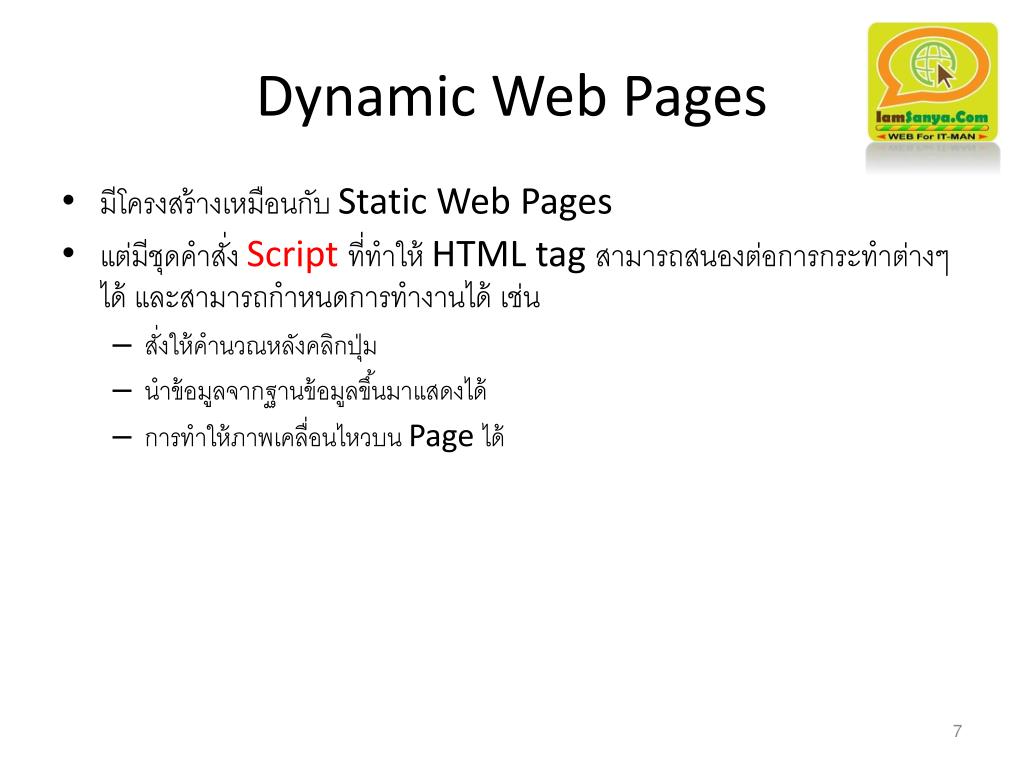Click 'WEB For IT-MAN' text in logo
This screenshot has height=768, width=1024.
(932, 136)
